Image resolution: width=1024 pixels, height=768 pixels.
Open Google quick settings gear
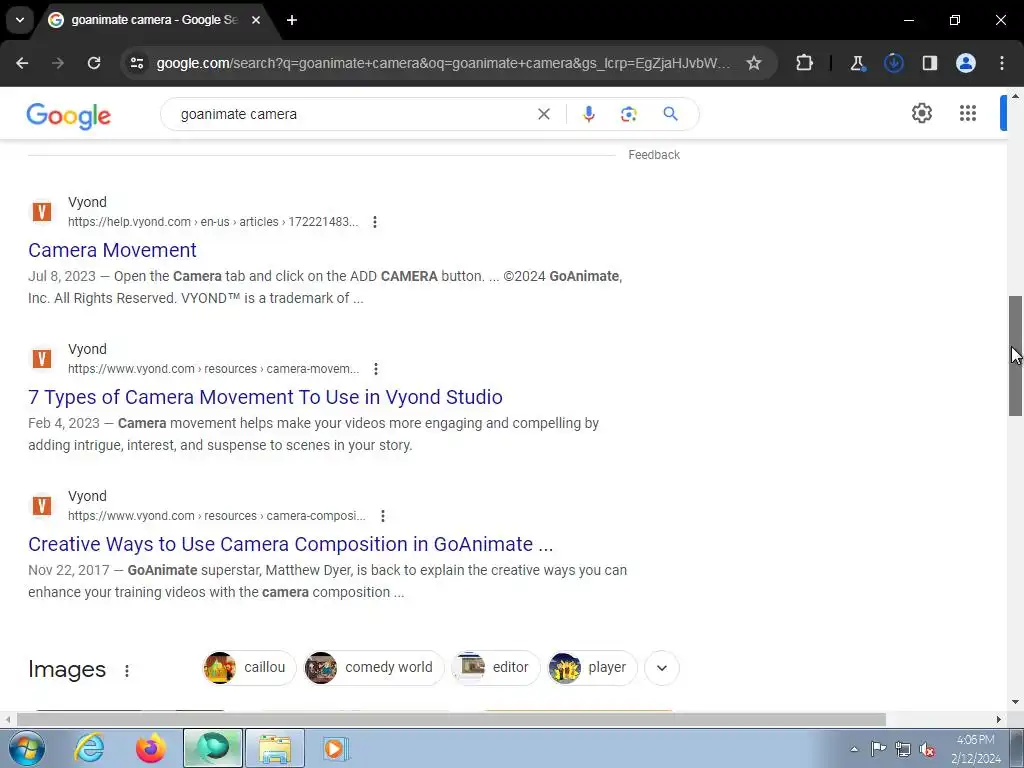pos(921,113)
